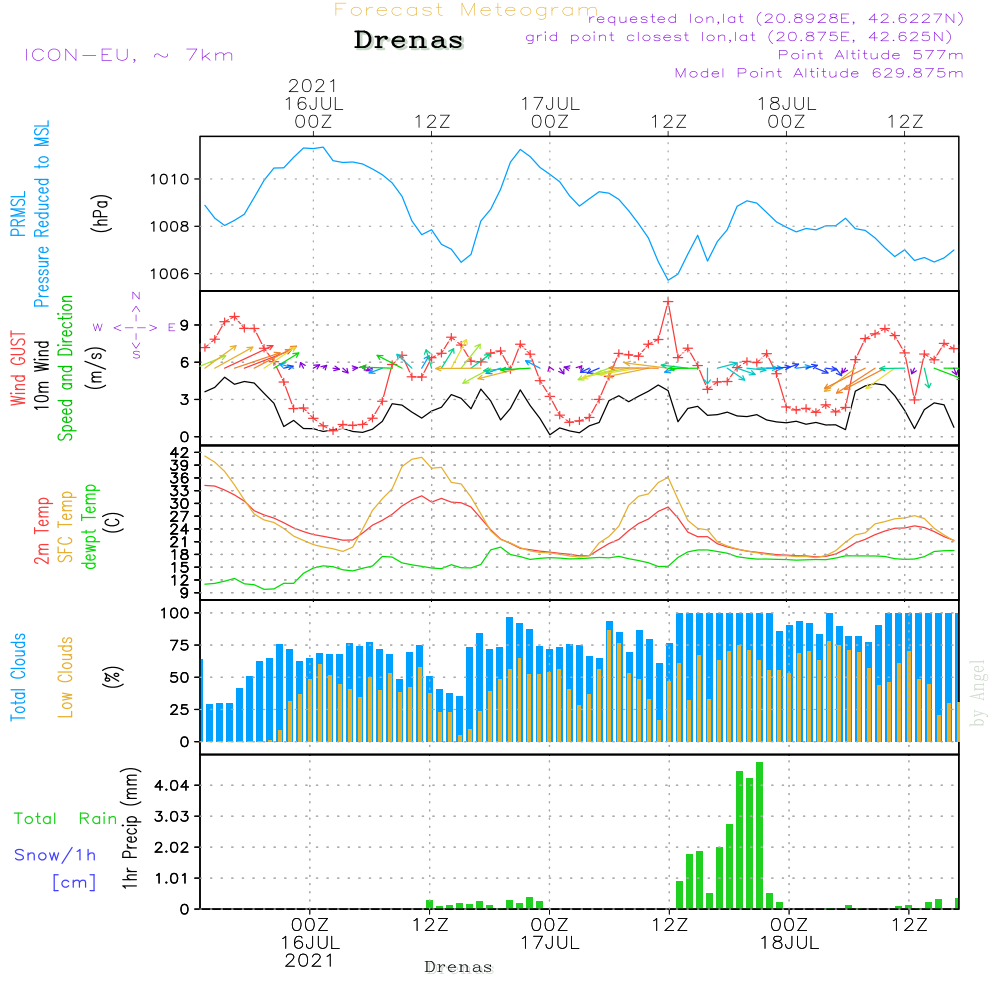Click the wind direction compass rose legend
1000x1000 pixels.
(x=136, y=327)
